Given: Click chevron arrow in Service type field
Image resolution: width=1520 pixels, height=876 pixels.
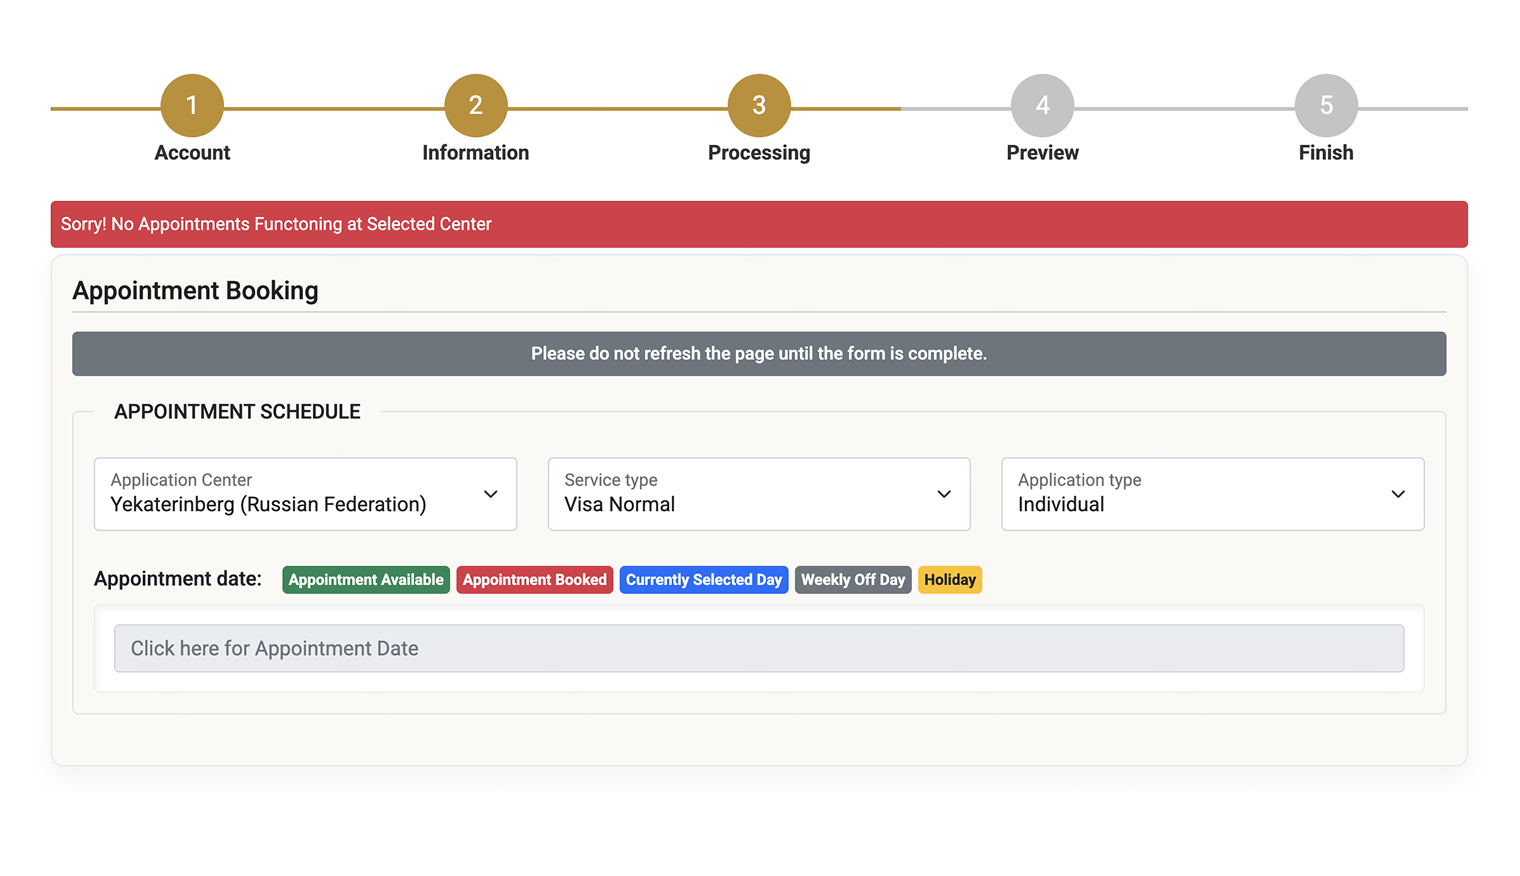Looking at the screenshot, I should (x=944, y=494).
